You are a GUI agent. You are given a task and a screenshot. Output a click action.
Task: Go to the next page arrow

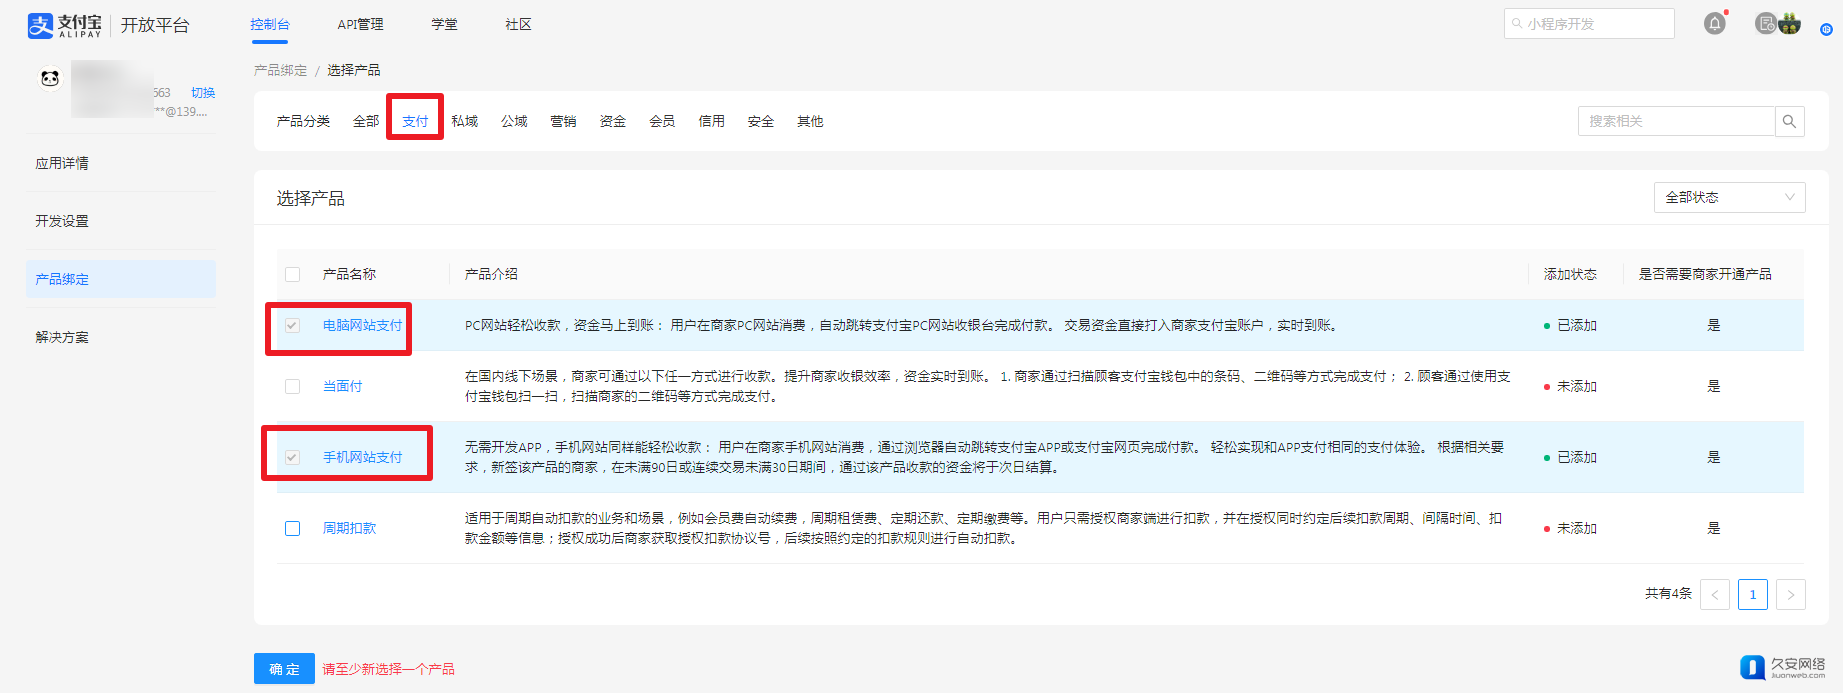[x=1790, y=594]
